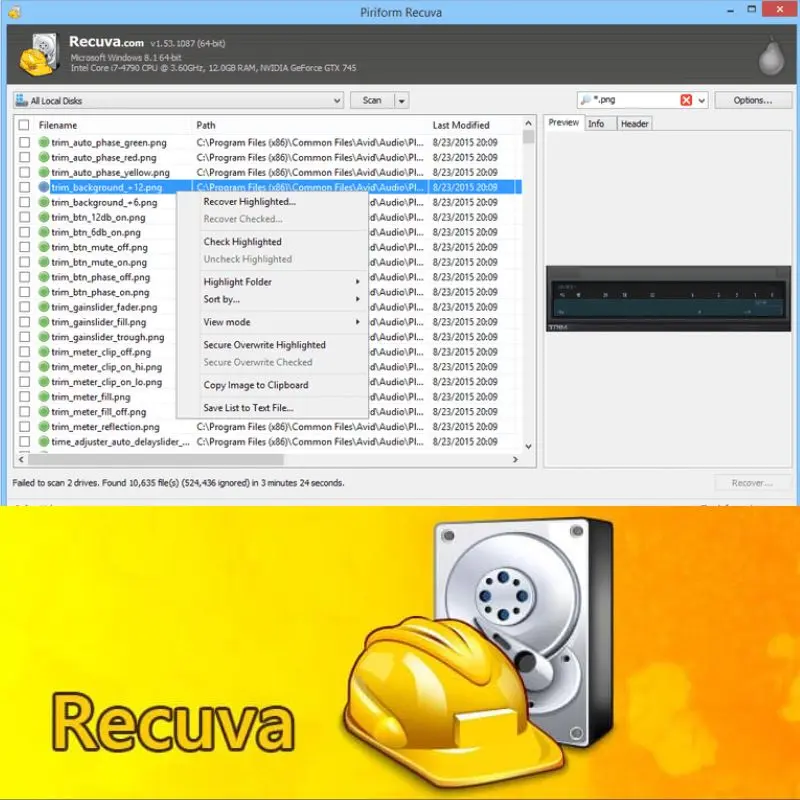
Task: Click status icon beside trim_meter_reflection.png
Action: pyautogui.click(x=44, y=427)
